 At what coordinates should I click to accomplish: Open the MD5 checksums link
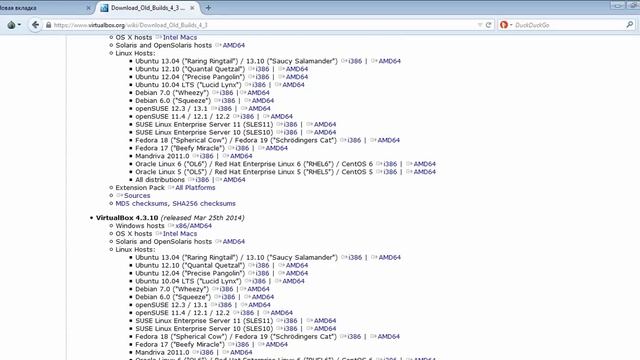coord(141,203)
